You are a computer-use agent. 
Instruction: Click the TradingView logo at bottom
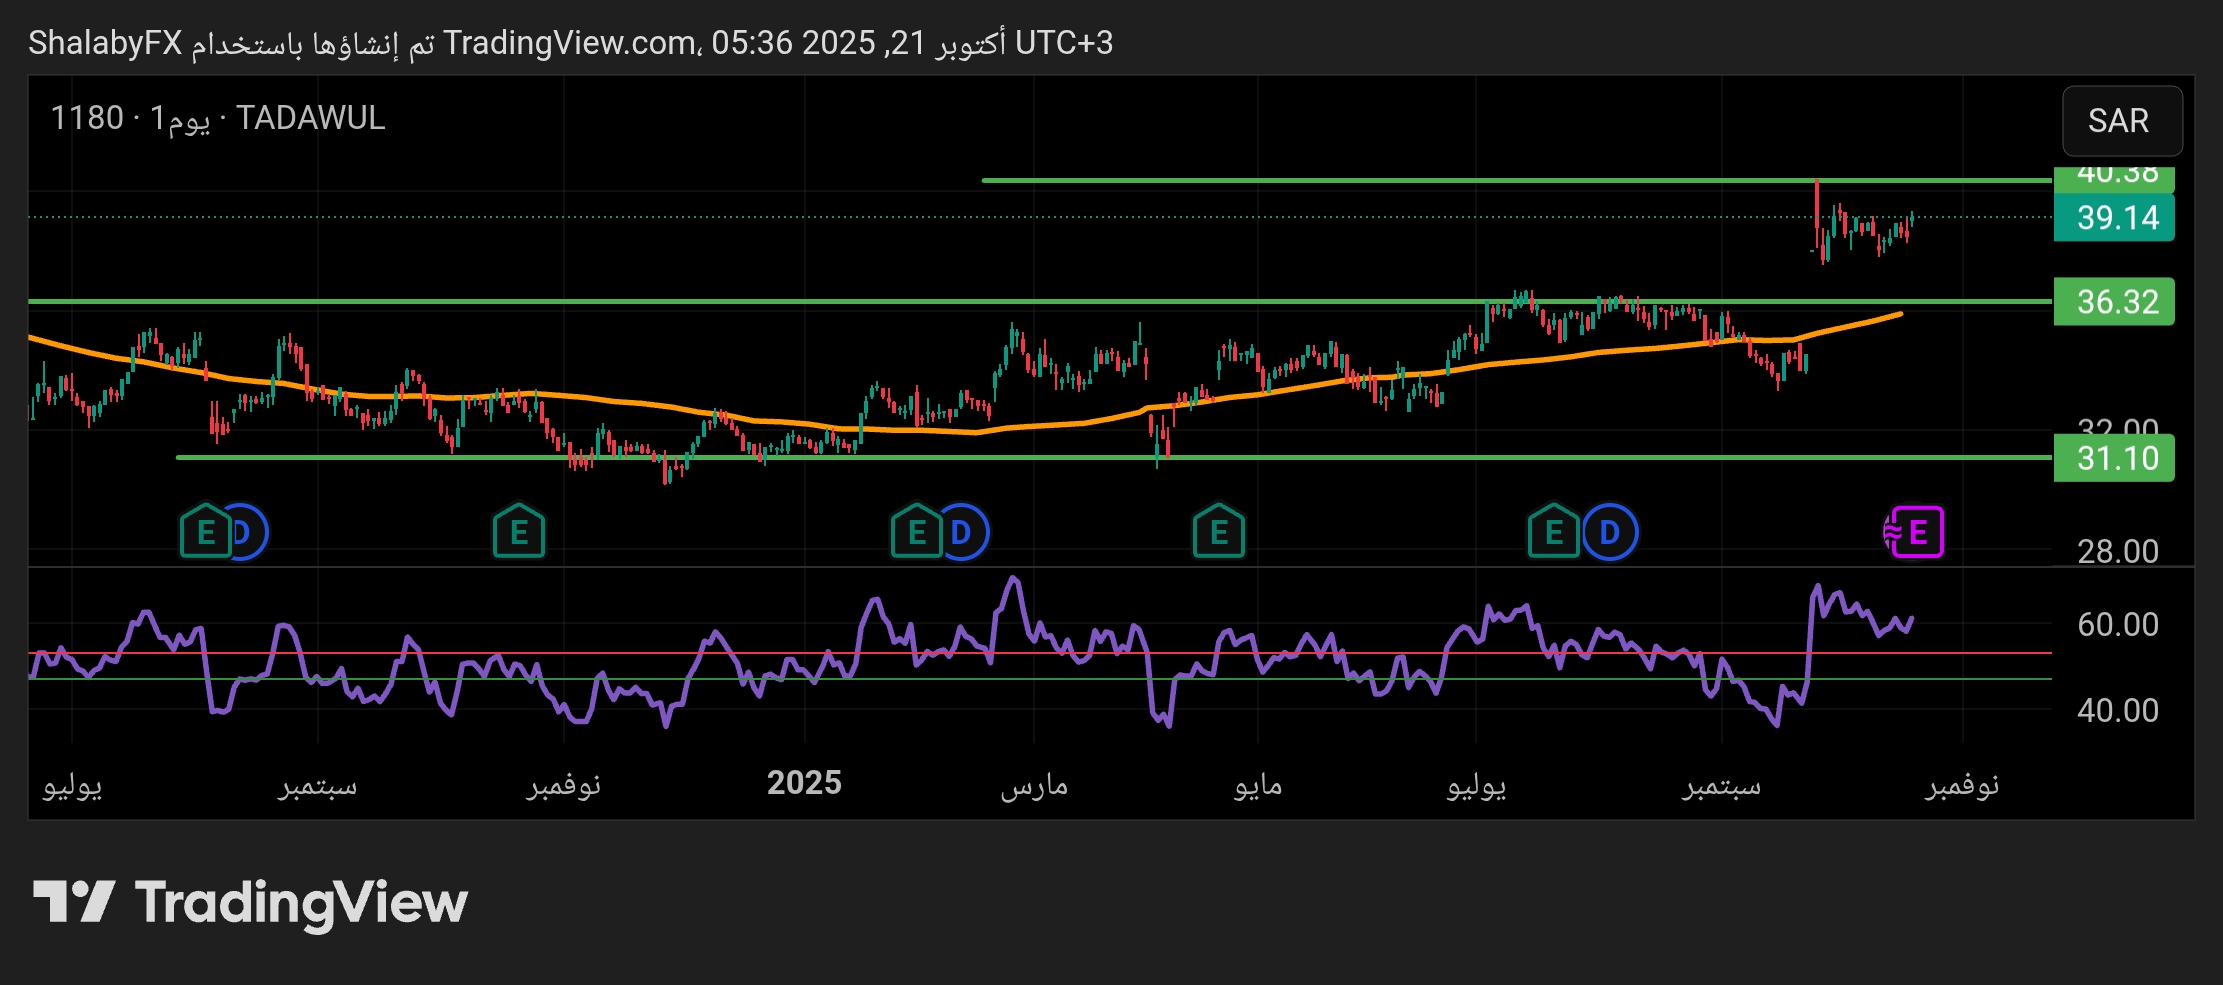click(x=250, y=902)
